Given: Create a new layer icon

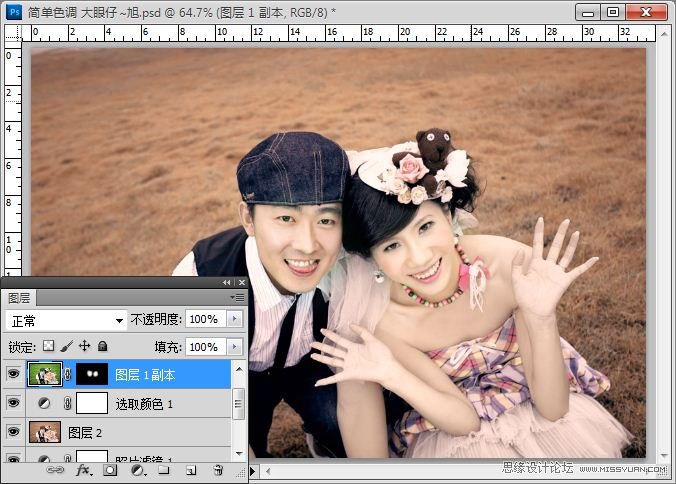Looking at the screenshot, I should pyautogui.click(x=191, y=470).
